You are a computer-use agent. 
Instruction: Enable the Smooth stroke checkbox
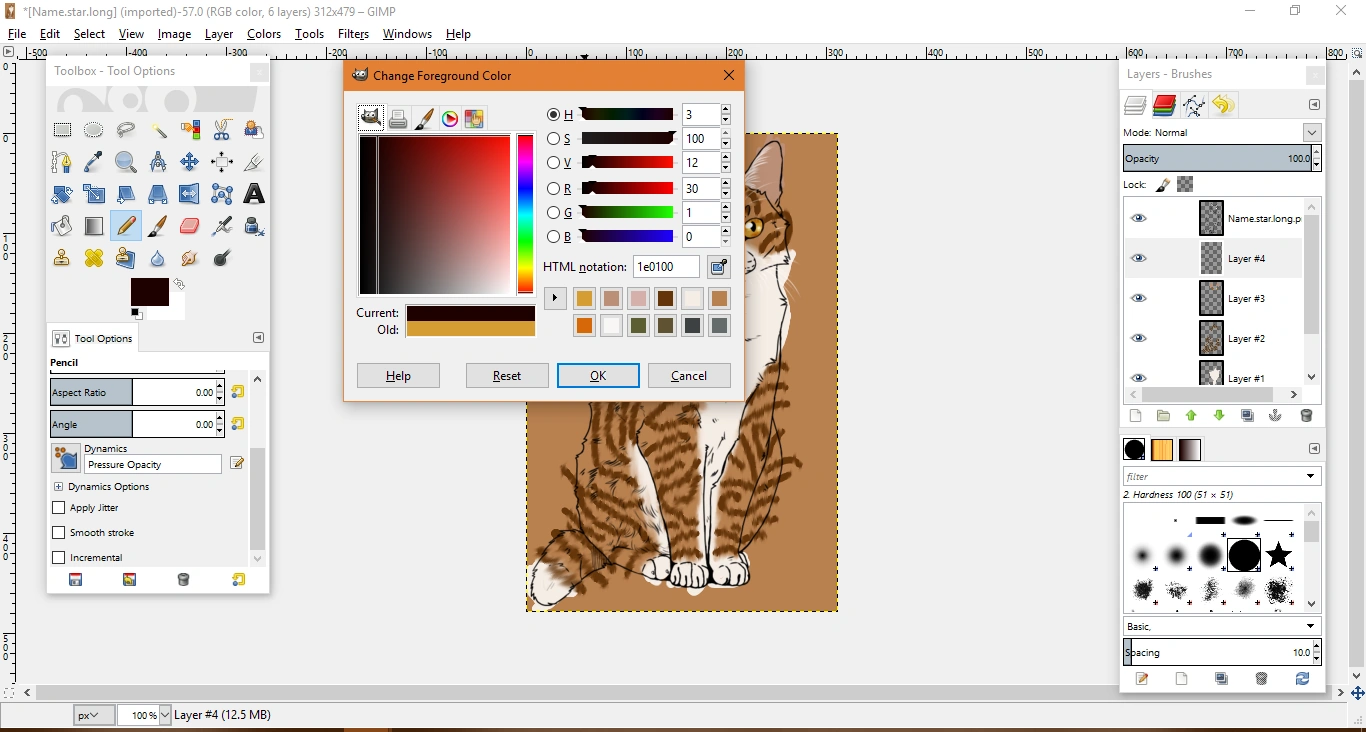58,533
